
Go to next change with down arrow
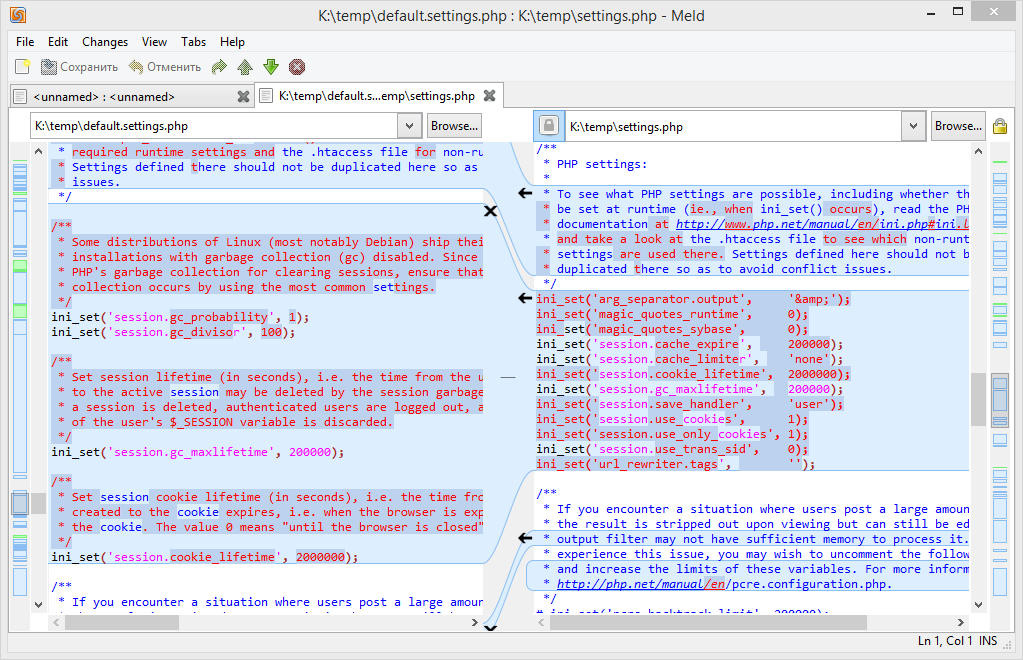coord(271,67)
